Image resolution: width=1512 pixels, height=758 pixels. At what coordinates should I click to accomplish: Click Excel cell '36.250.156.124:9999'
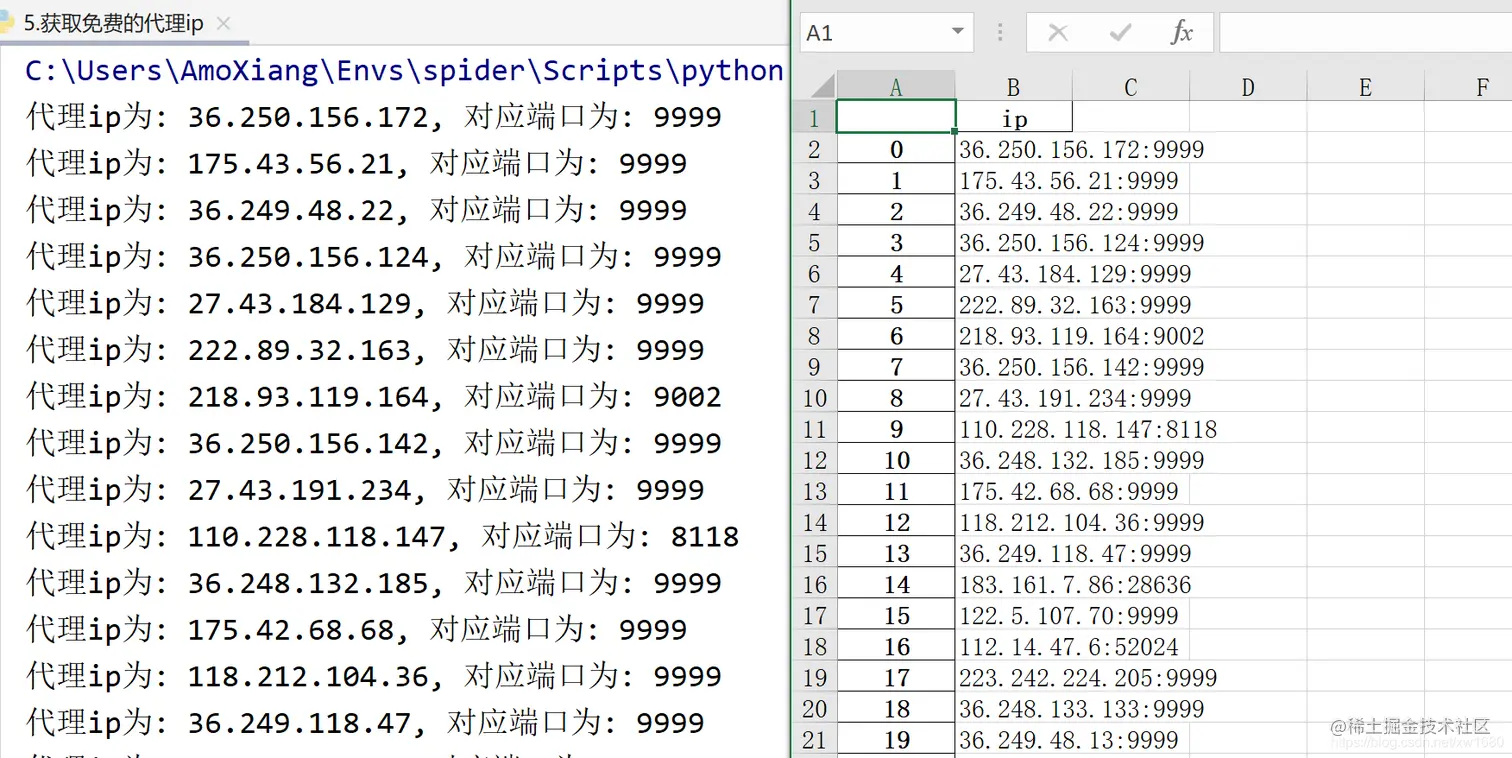(1081, 243)
